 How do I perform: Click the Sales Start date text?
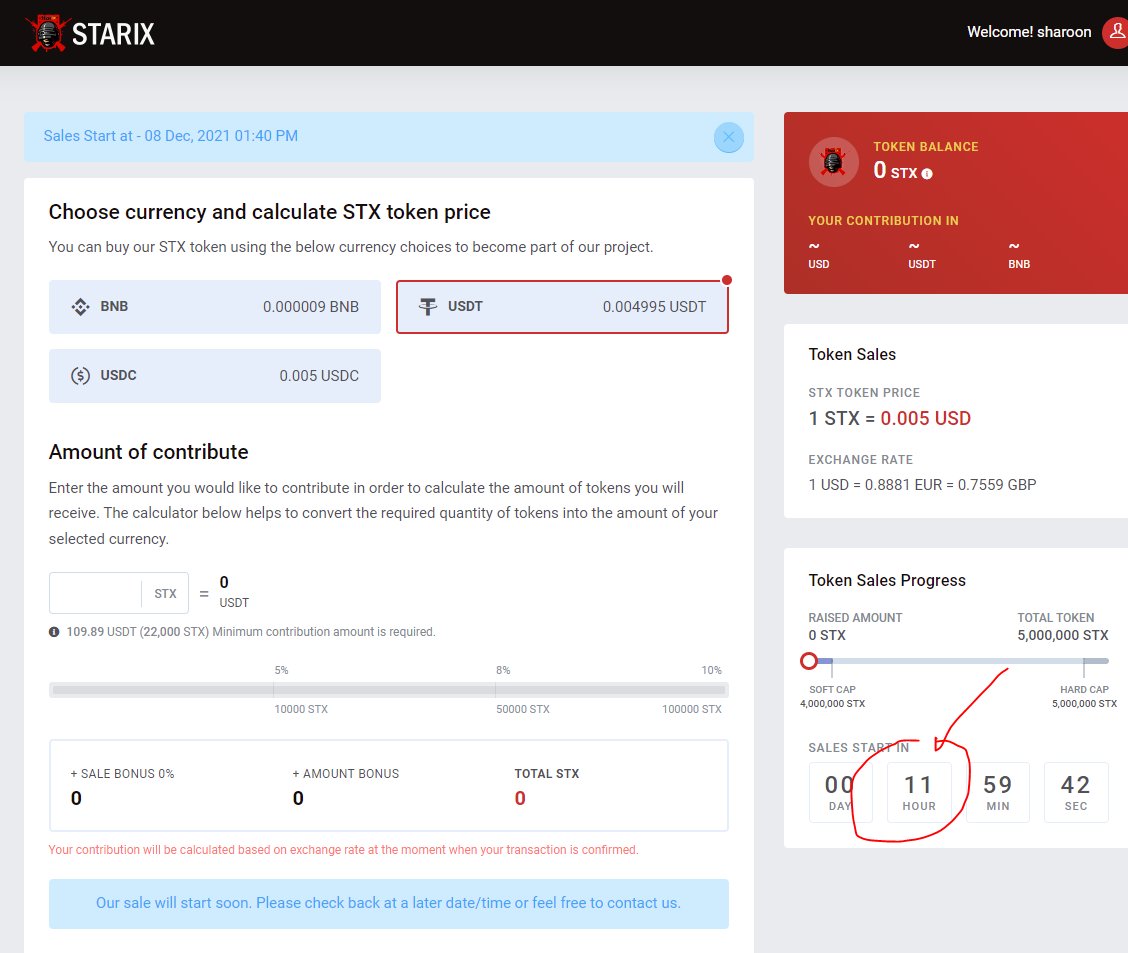[170, 136]
